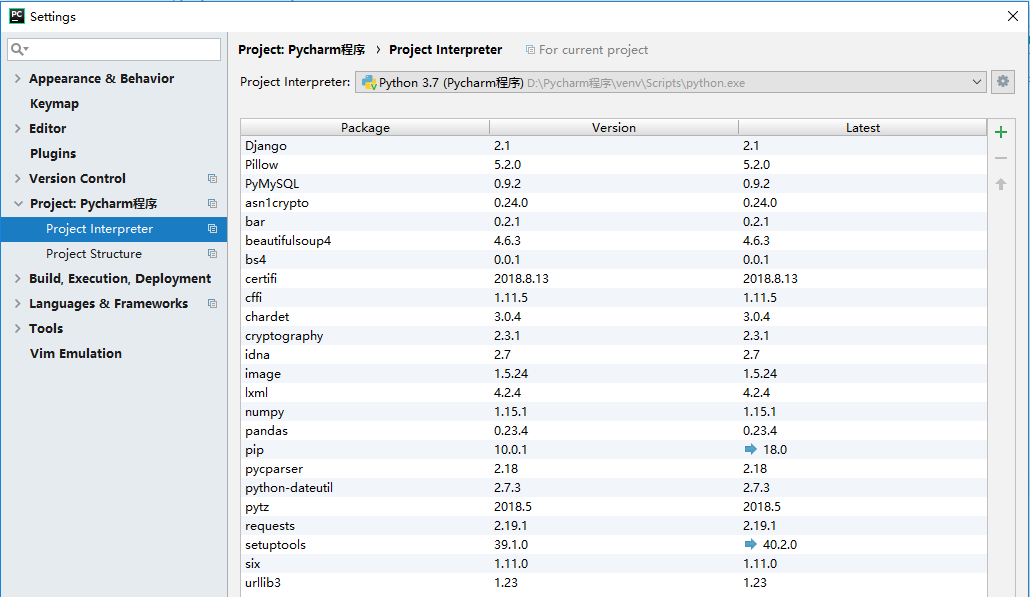Select the pytz package row
The image size is (1030, 597).
click(614, 507)
